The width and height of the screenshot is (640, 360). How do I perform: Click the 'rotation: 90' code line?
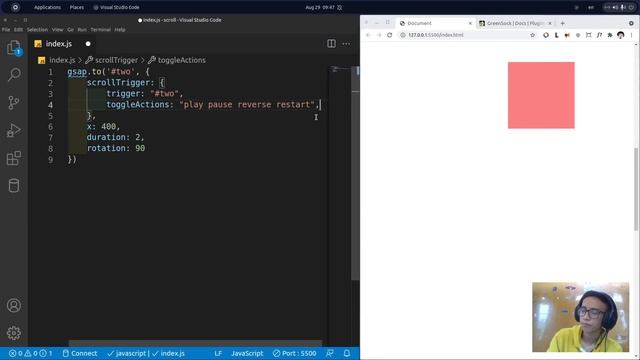(x=116, y=148)
